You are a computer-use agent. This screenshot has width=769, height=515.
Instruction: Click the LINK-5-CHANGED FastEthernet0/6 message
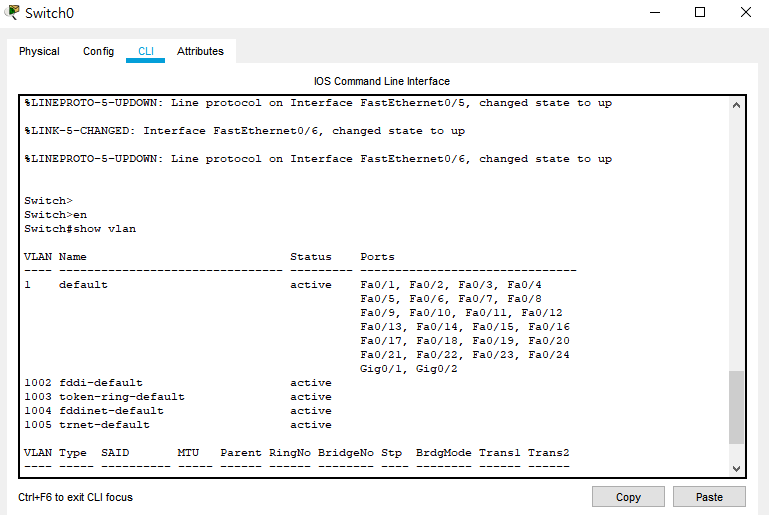click(244, 131)
